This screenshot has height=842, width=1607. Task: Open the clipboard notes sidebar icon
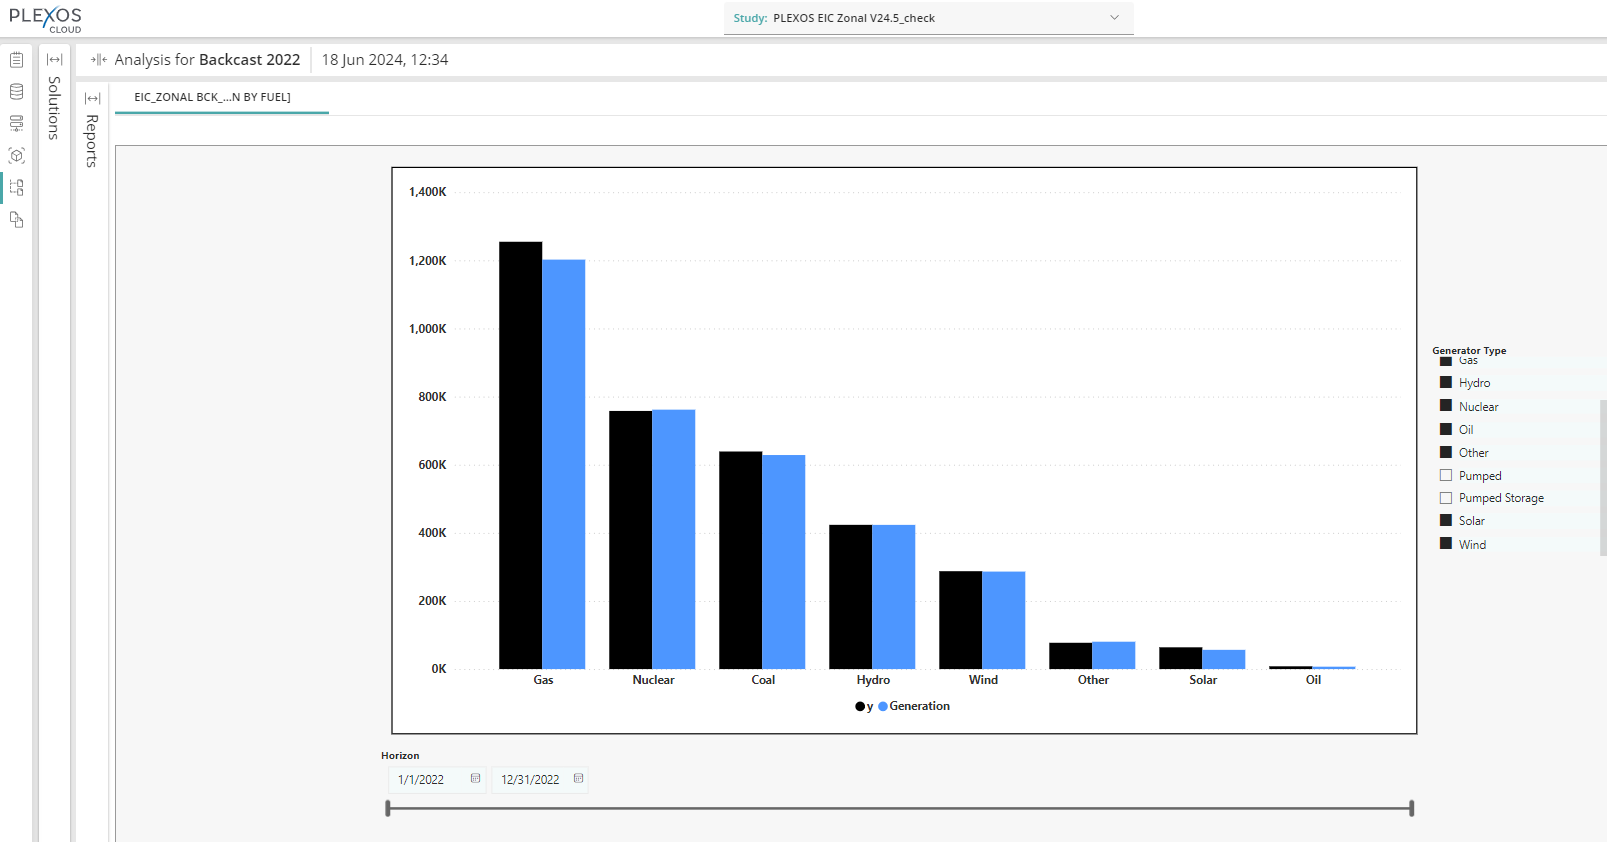coord(16,60)
